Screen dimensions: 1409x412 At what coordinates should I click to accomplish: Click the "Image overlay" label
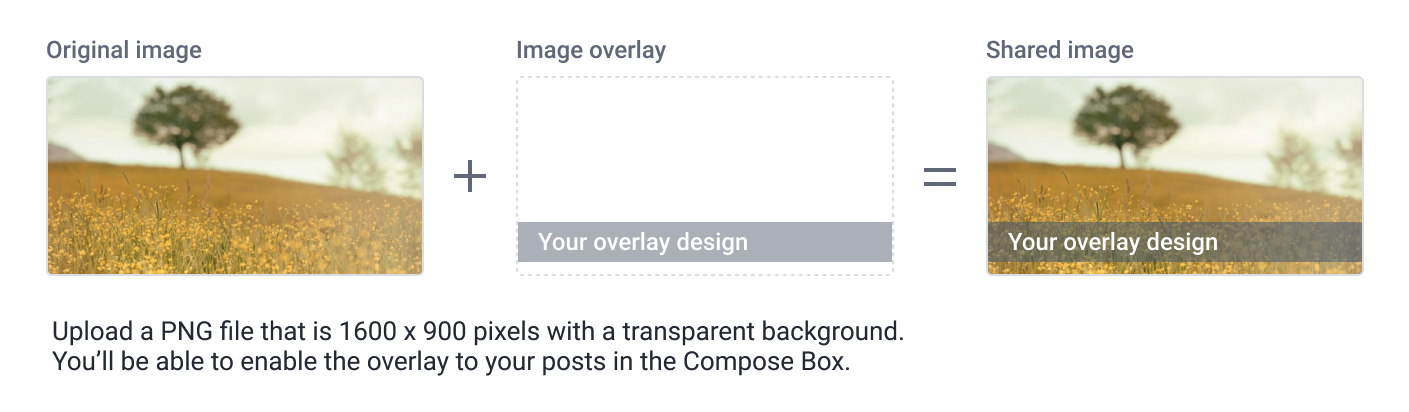tap(590, 50)
